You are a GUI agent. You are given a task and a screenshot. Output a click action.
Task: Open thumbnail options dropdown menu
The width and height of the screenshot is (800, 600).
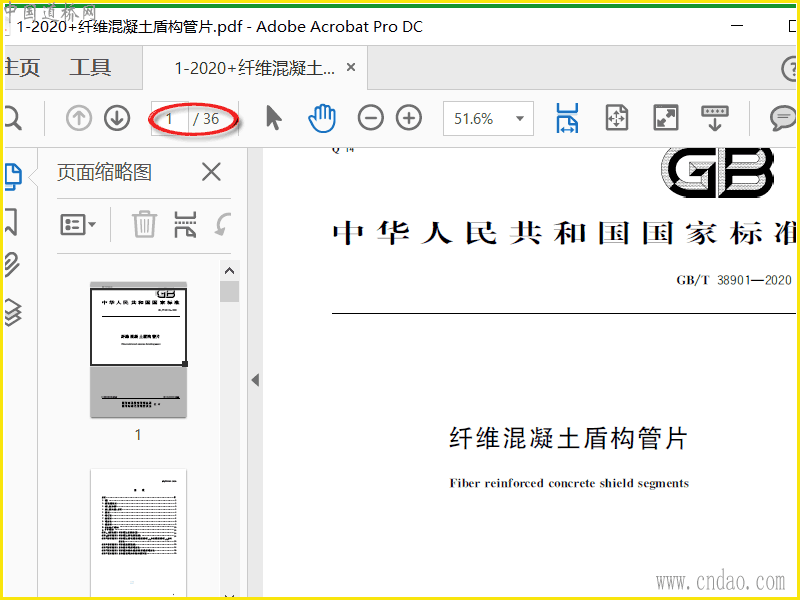[78, 224]
